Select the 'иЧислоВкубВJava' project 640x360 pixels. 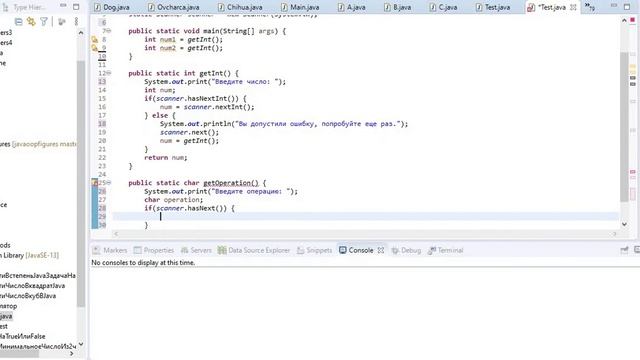click(x=28, y=296)
